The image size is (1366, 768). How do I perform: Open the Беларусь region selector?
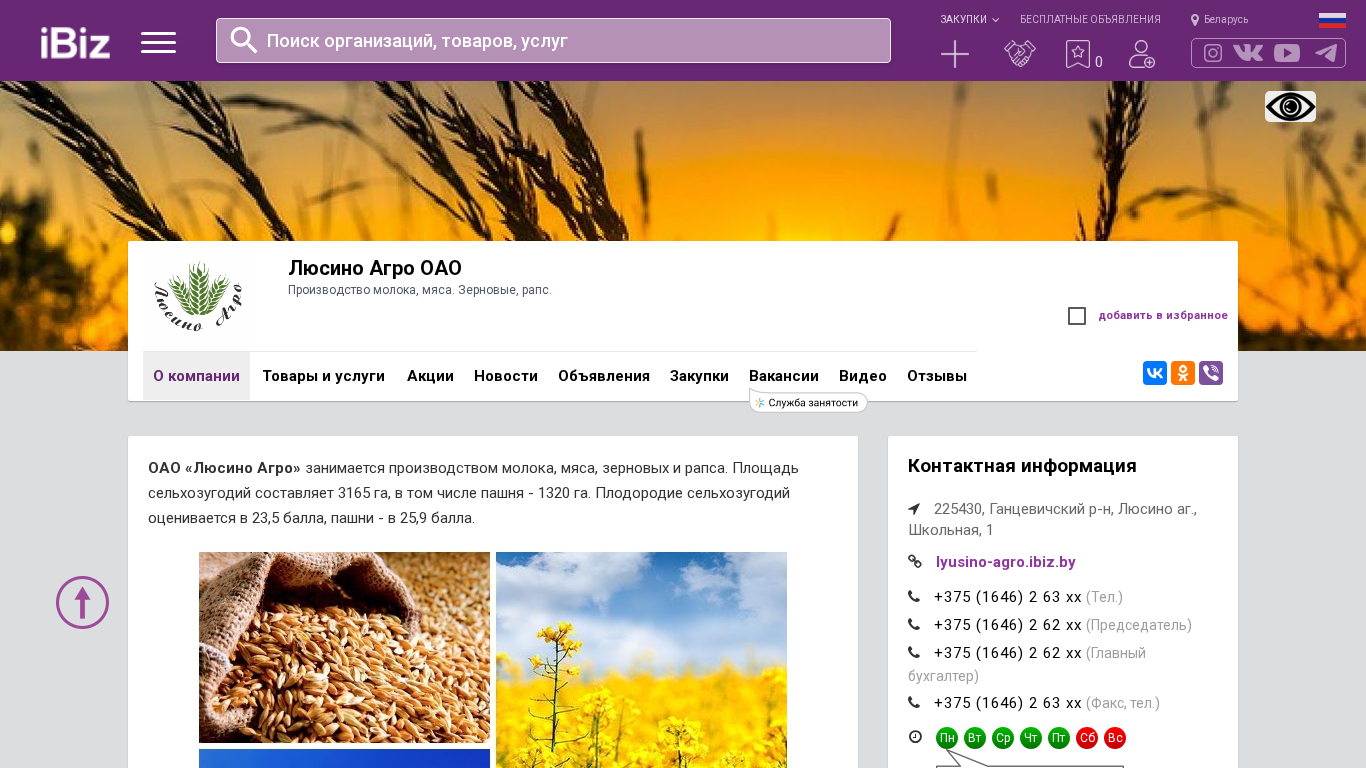[1219, 20]
